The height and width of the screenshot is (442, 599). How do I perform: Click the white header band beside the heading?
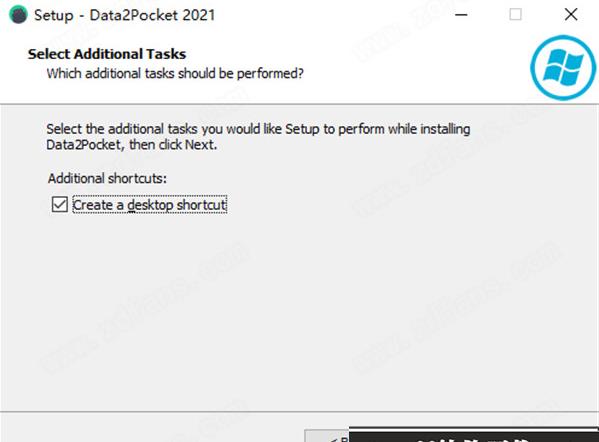click(x=413, y=65)
